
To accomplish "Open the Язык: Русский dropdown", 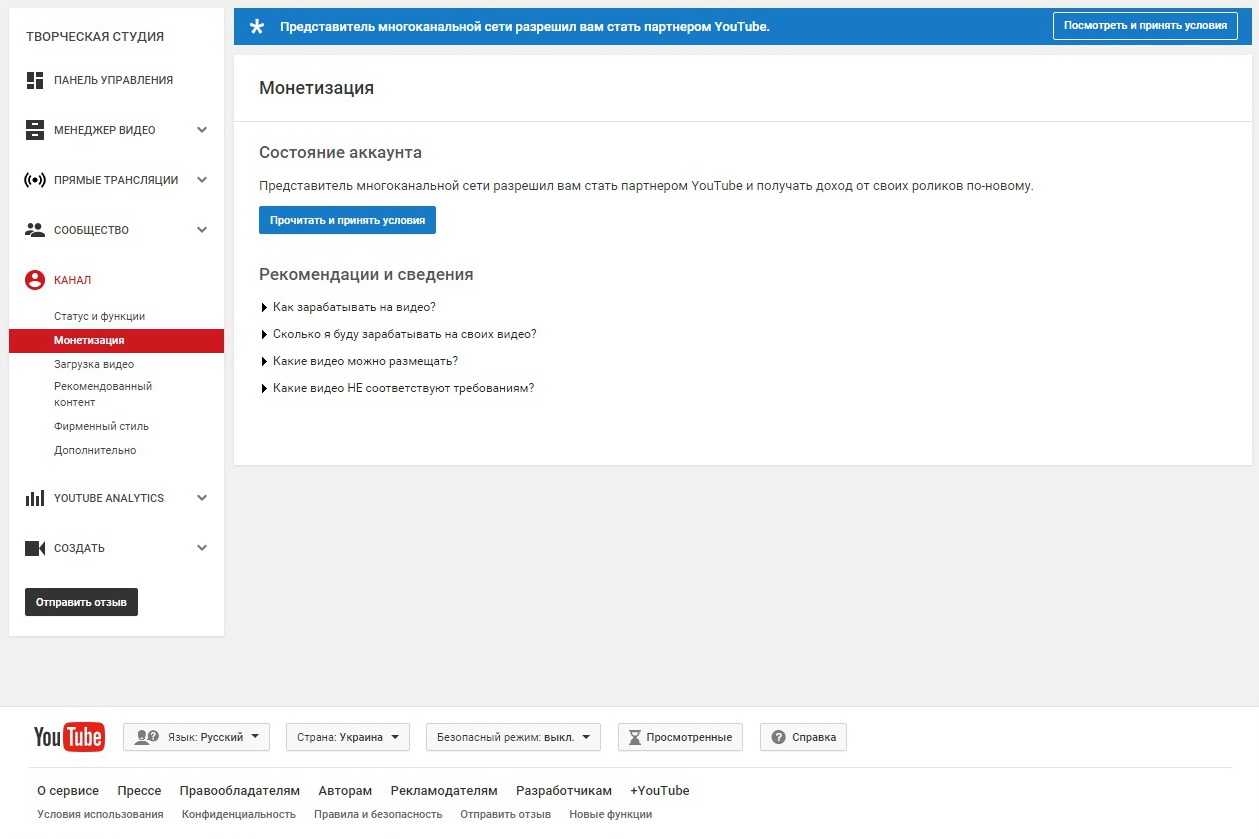I will coord(197,737).
